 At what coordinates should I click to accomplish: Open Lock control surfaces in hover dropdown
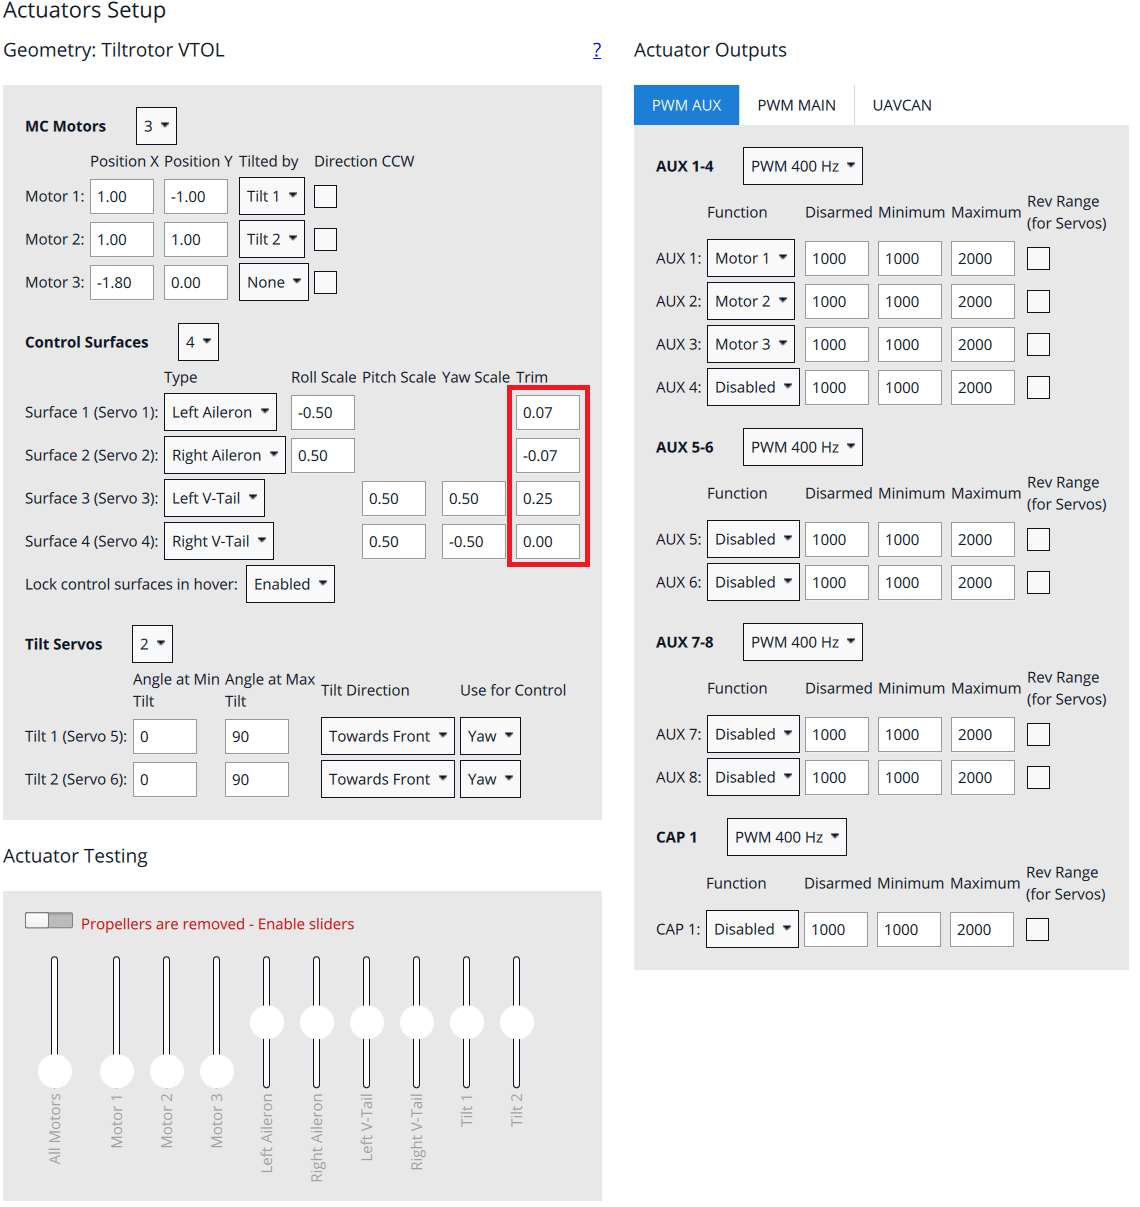pos(290,585)
